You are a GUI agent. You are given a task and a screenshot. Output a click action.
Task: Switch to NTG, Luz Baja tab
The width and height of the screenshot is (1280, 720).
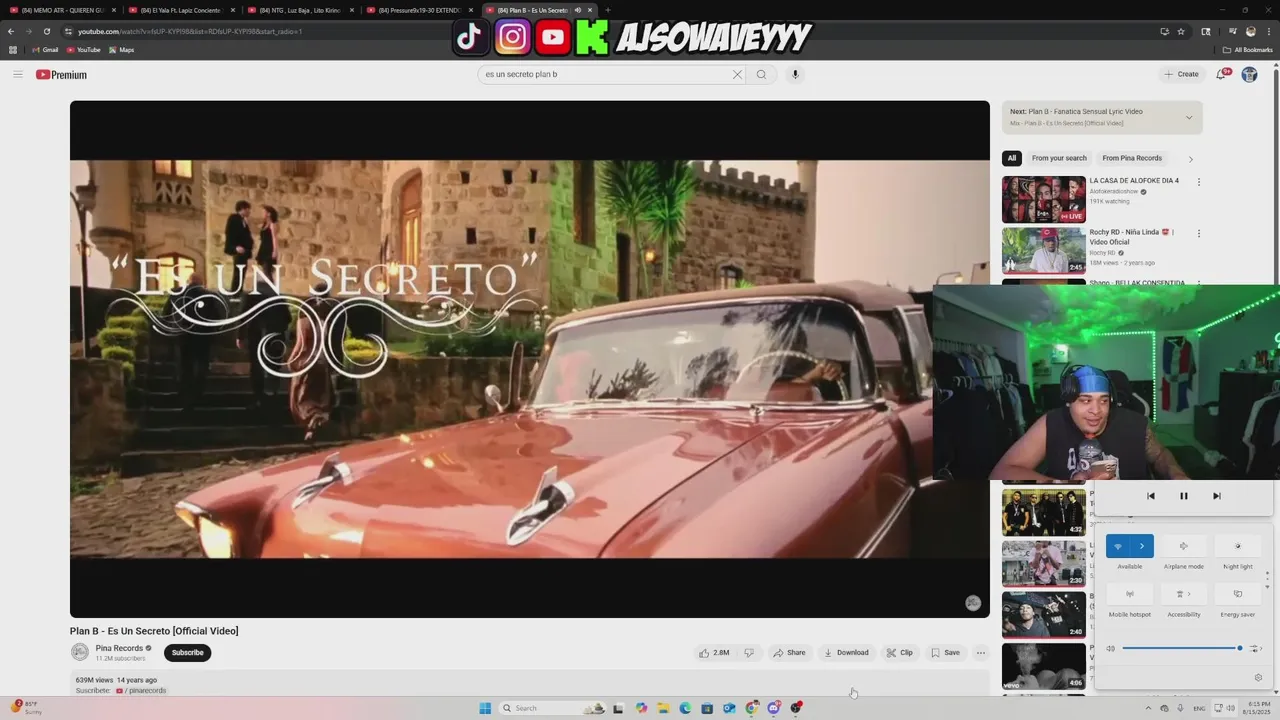[300, 10]
